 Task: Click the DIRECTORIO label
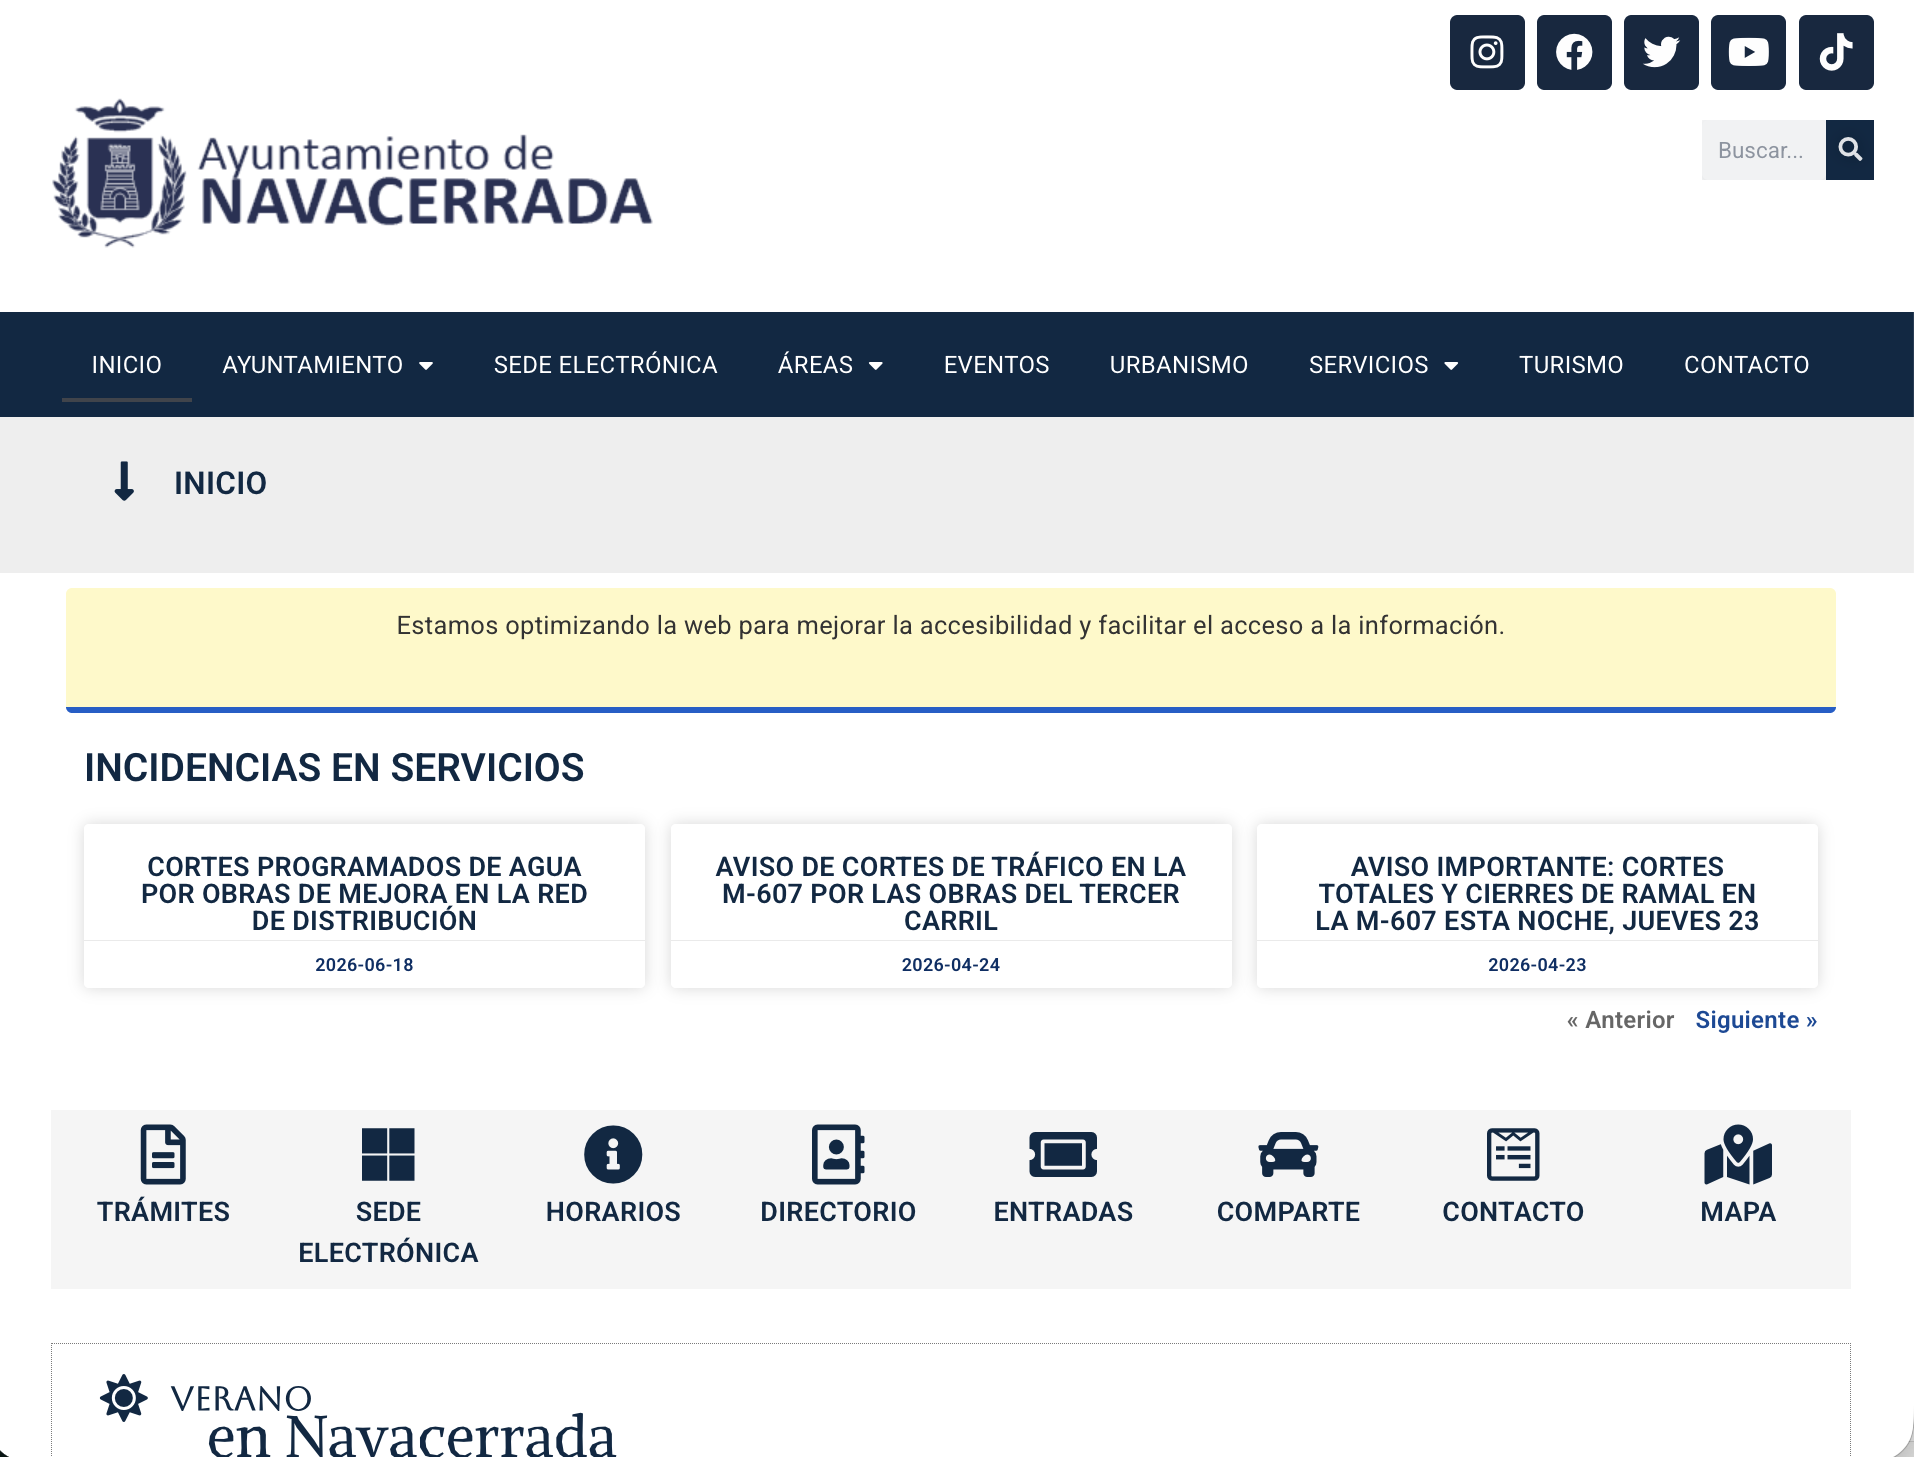(x=838, y=1212)
